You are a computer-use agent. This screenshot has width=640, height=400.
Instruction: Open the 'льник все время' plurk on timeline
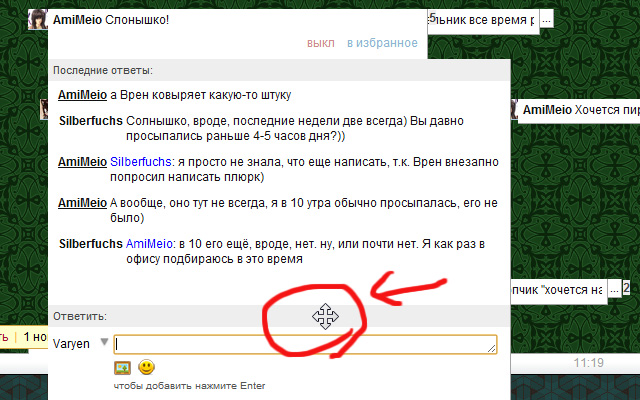point(483,20)
